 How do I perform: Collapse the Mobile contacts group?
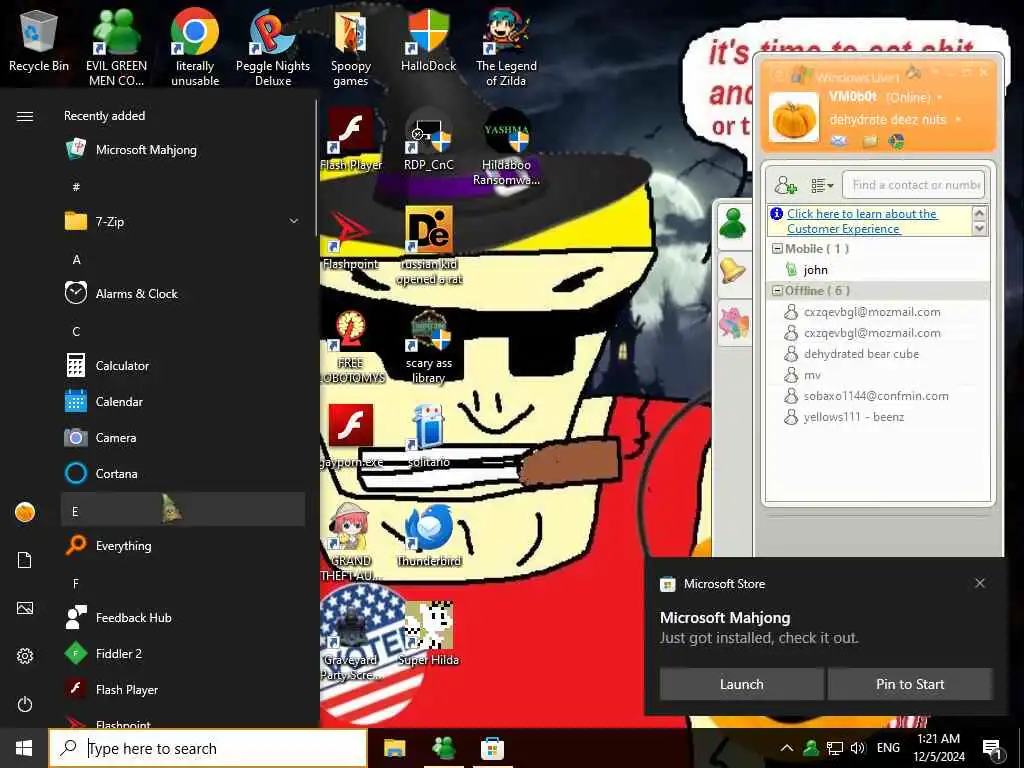777,249
